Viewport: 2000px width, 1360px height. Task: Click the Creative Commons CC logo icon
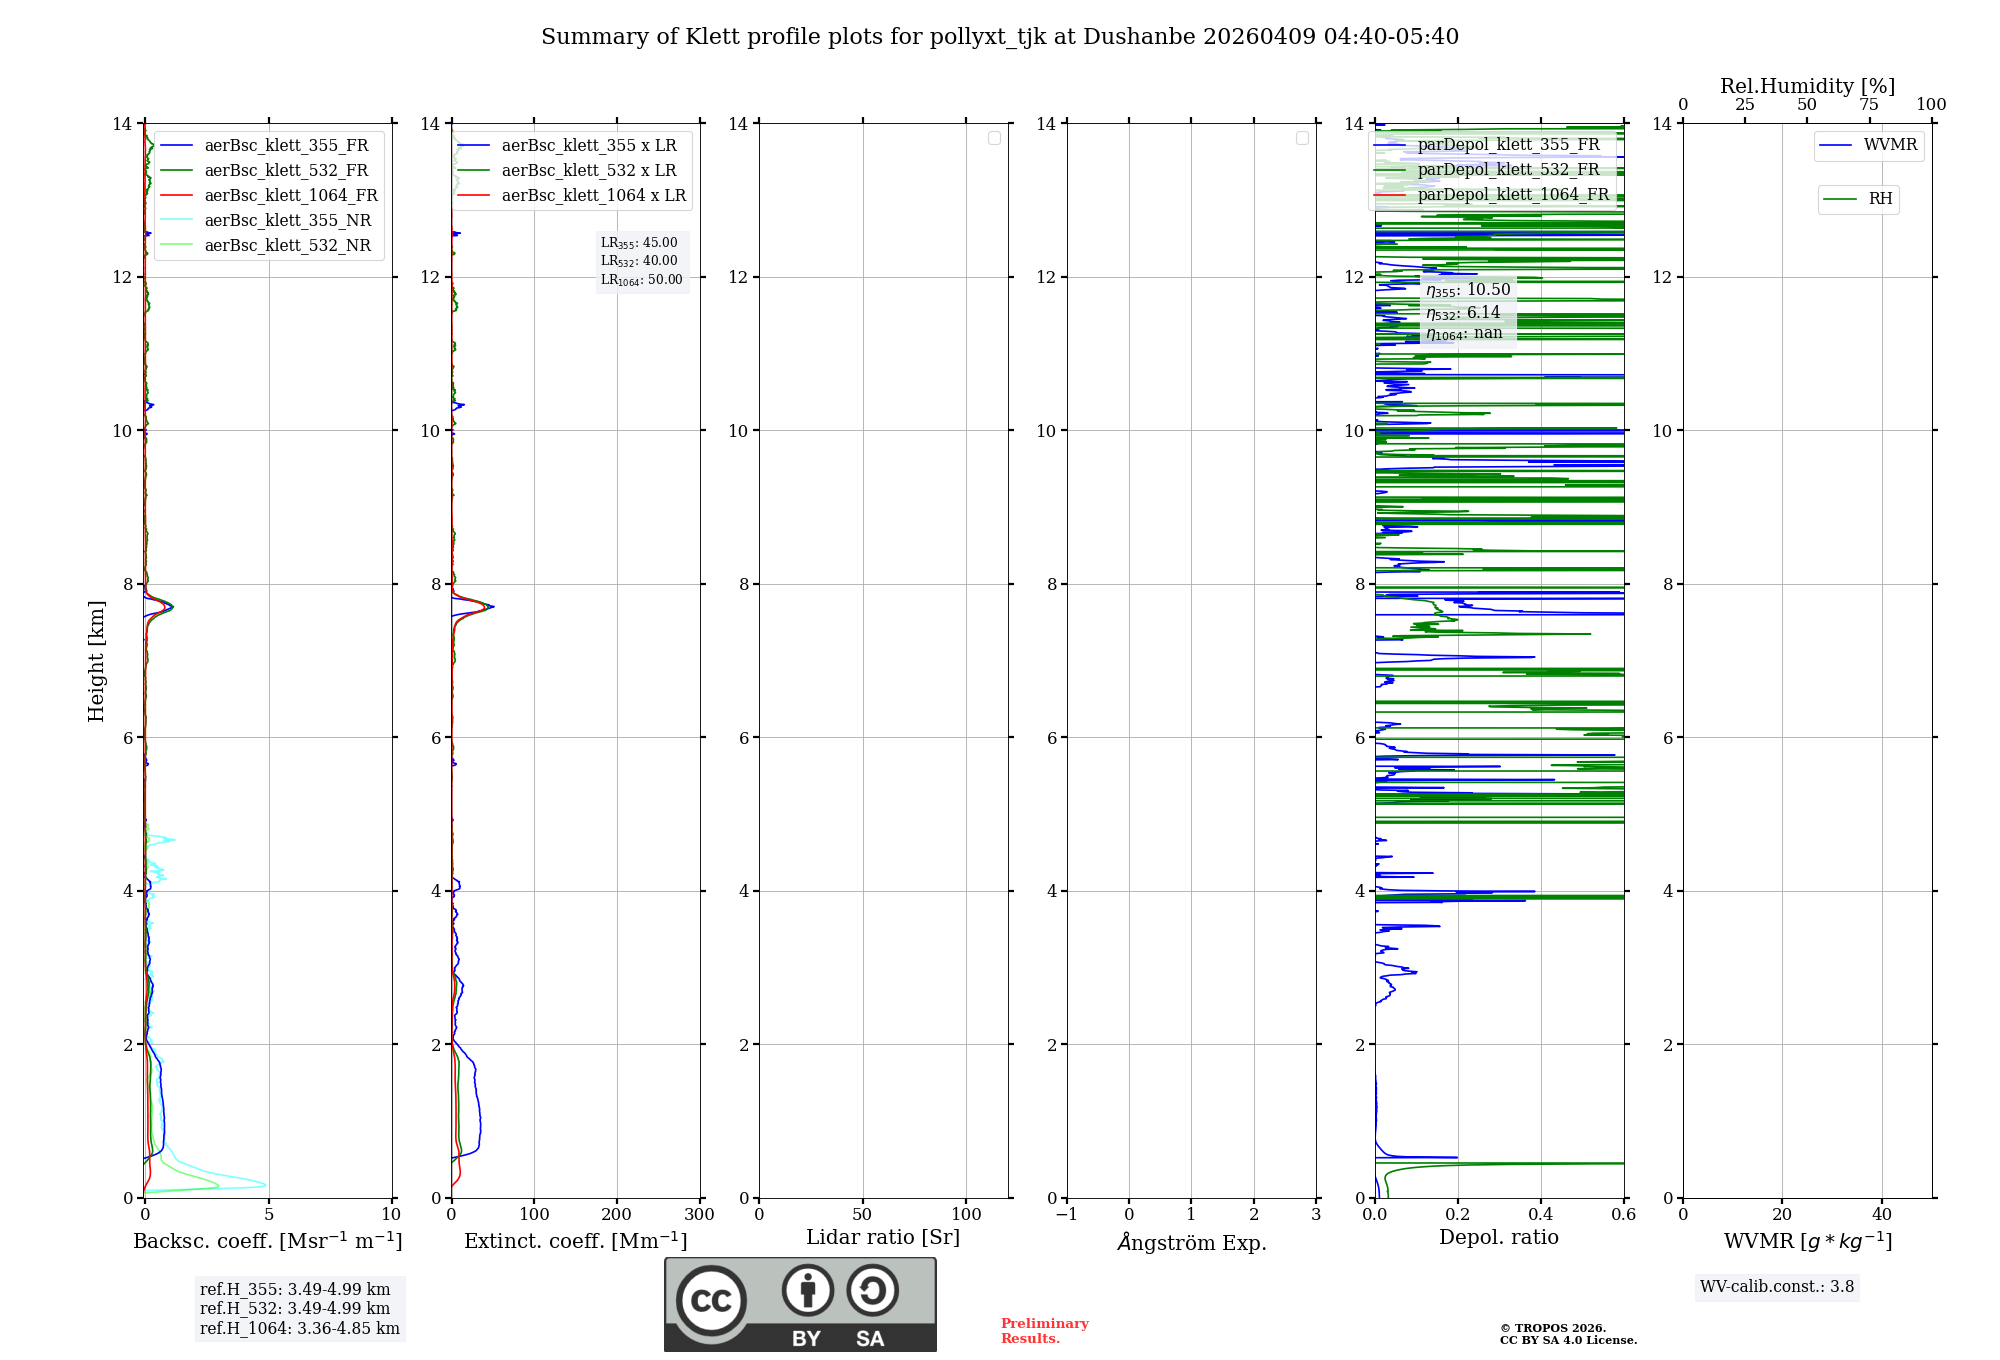coord(711,1300)
